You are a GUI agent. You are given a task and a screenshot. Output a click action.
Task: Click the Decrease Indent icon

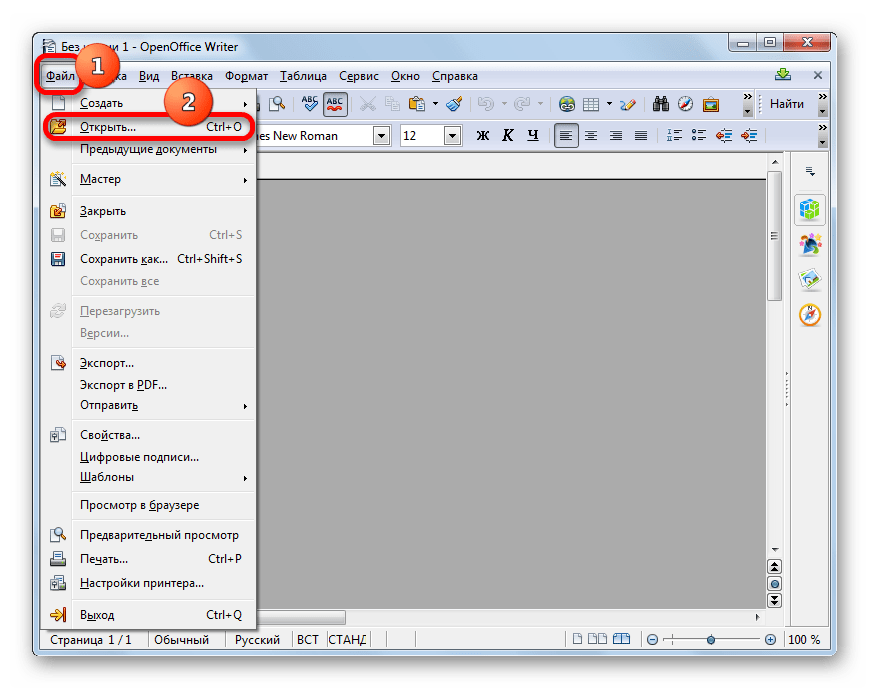[x=724, y=135]
